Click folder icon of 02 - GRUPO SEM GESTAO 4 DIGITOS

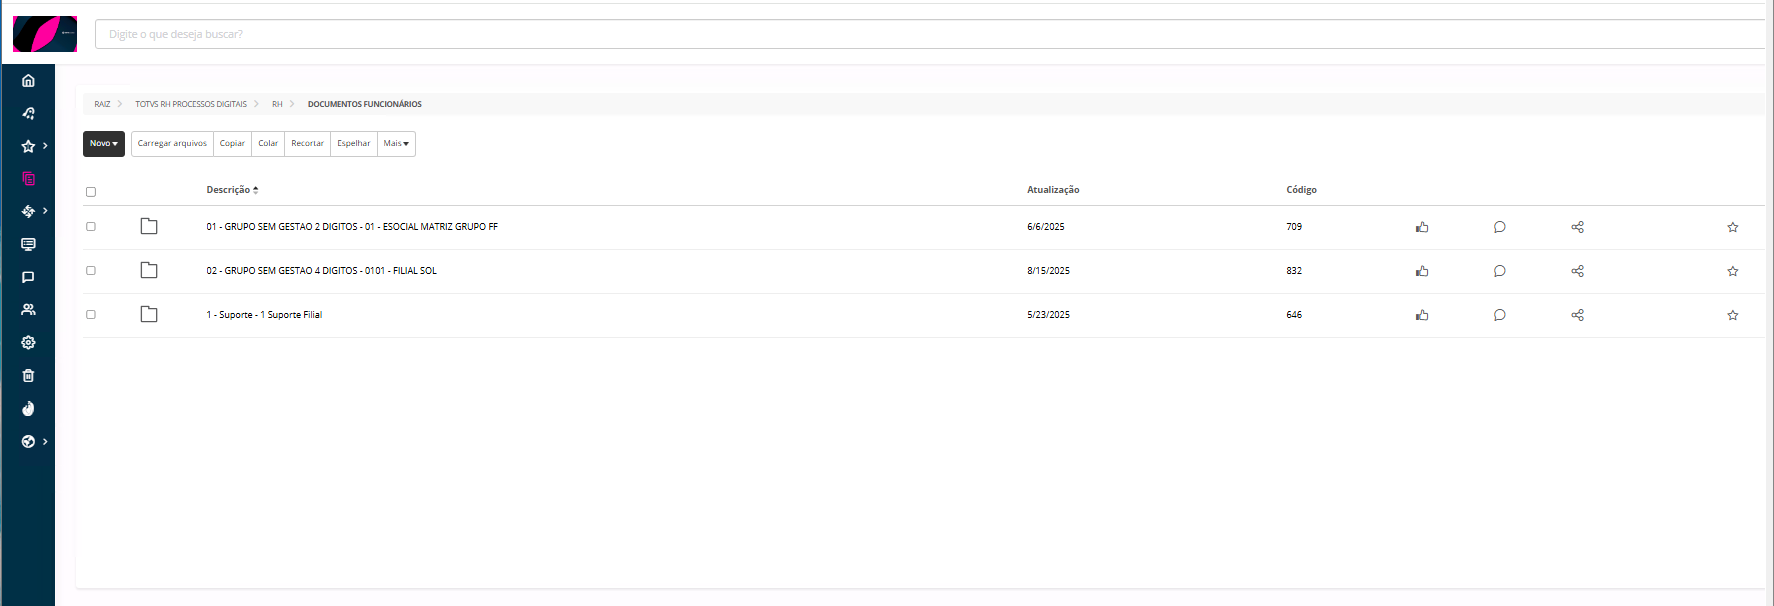click(149, 270)
